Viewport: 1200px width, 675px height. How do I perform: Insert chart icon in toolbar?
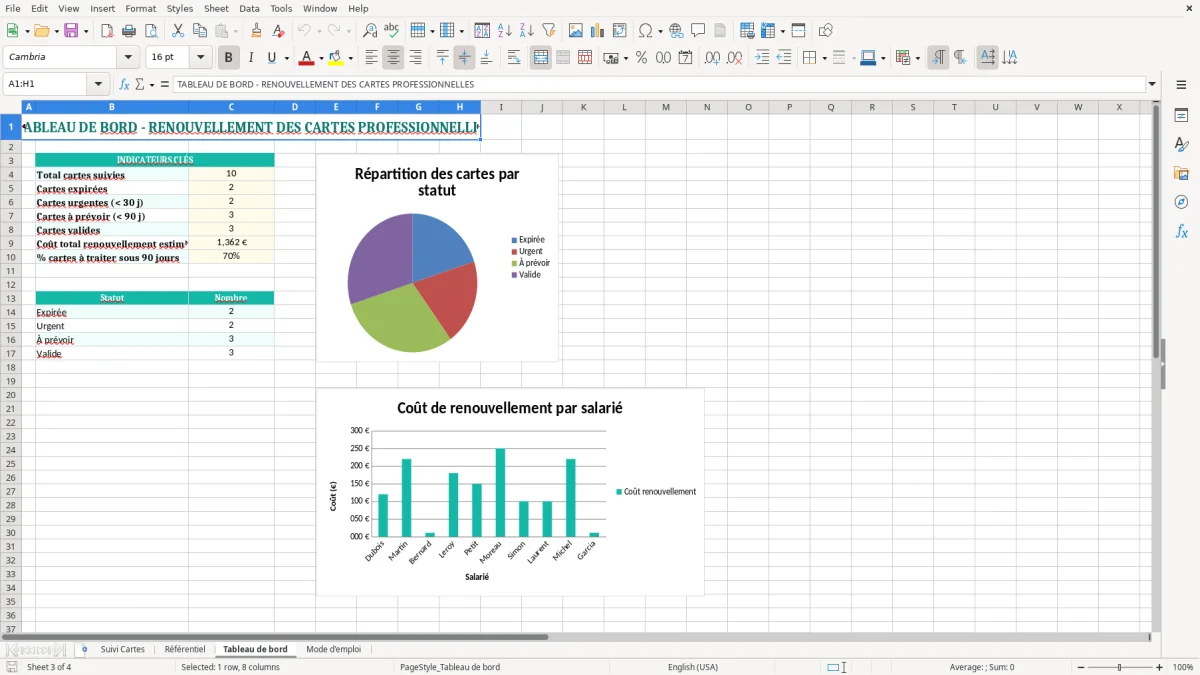(598, 31)
